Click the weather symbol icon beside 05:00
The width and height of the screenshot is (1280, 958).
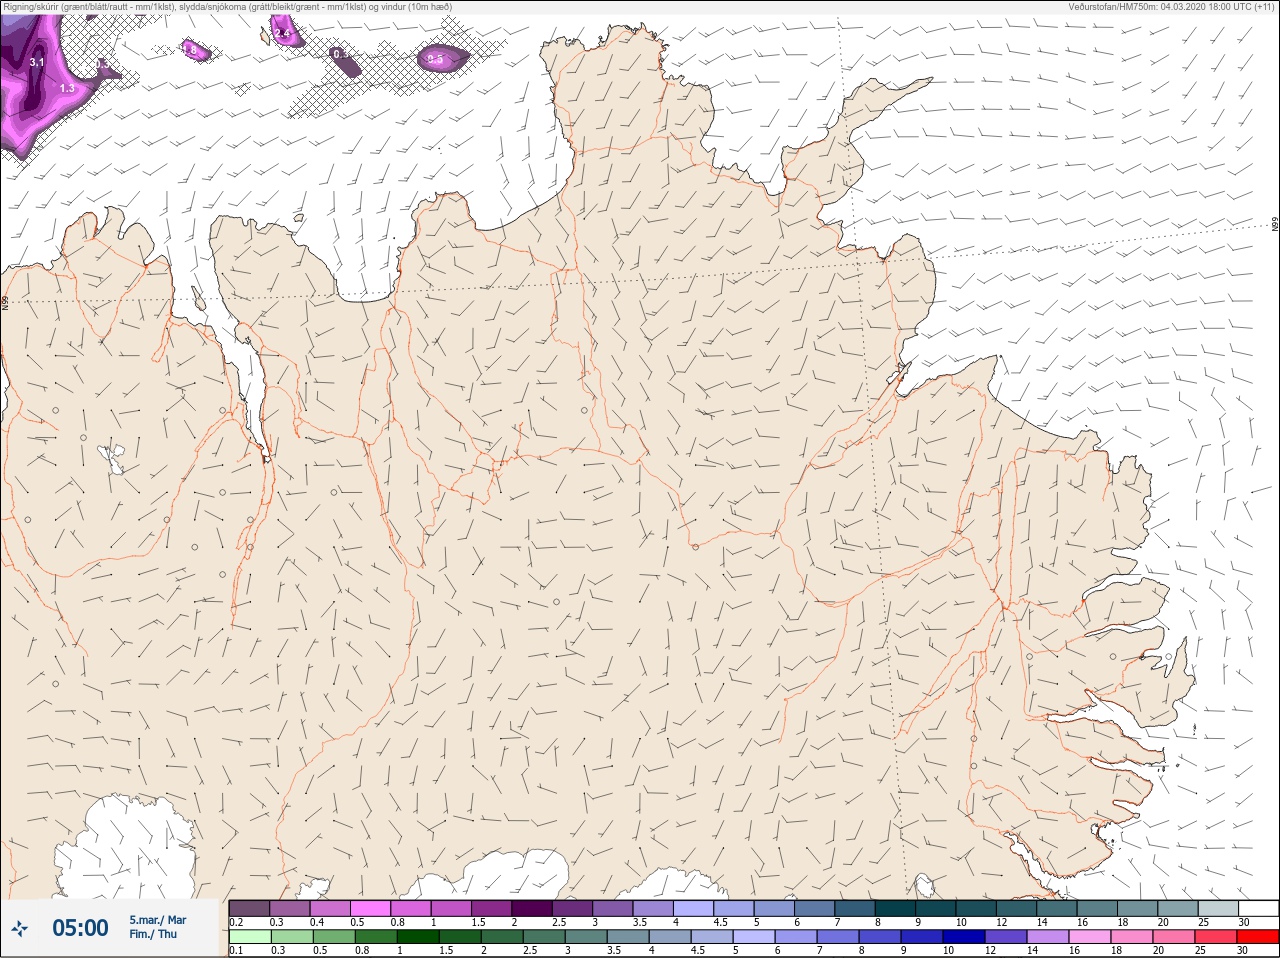click(x=19, y=929)
